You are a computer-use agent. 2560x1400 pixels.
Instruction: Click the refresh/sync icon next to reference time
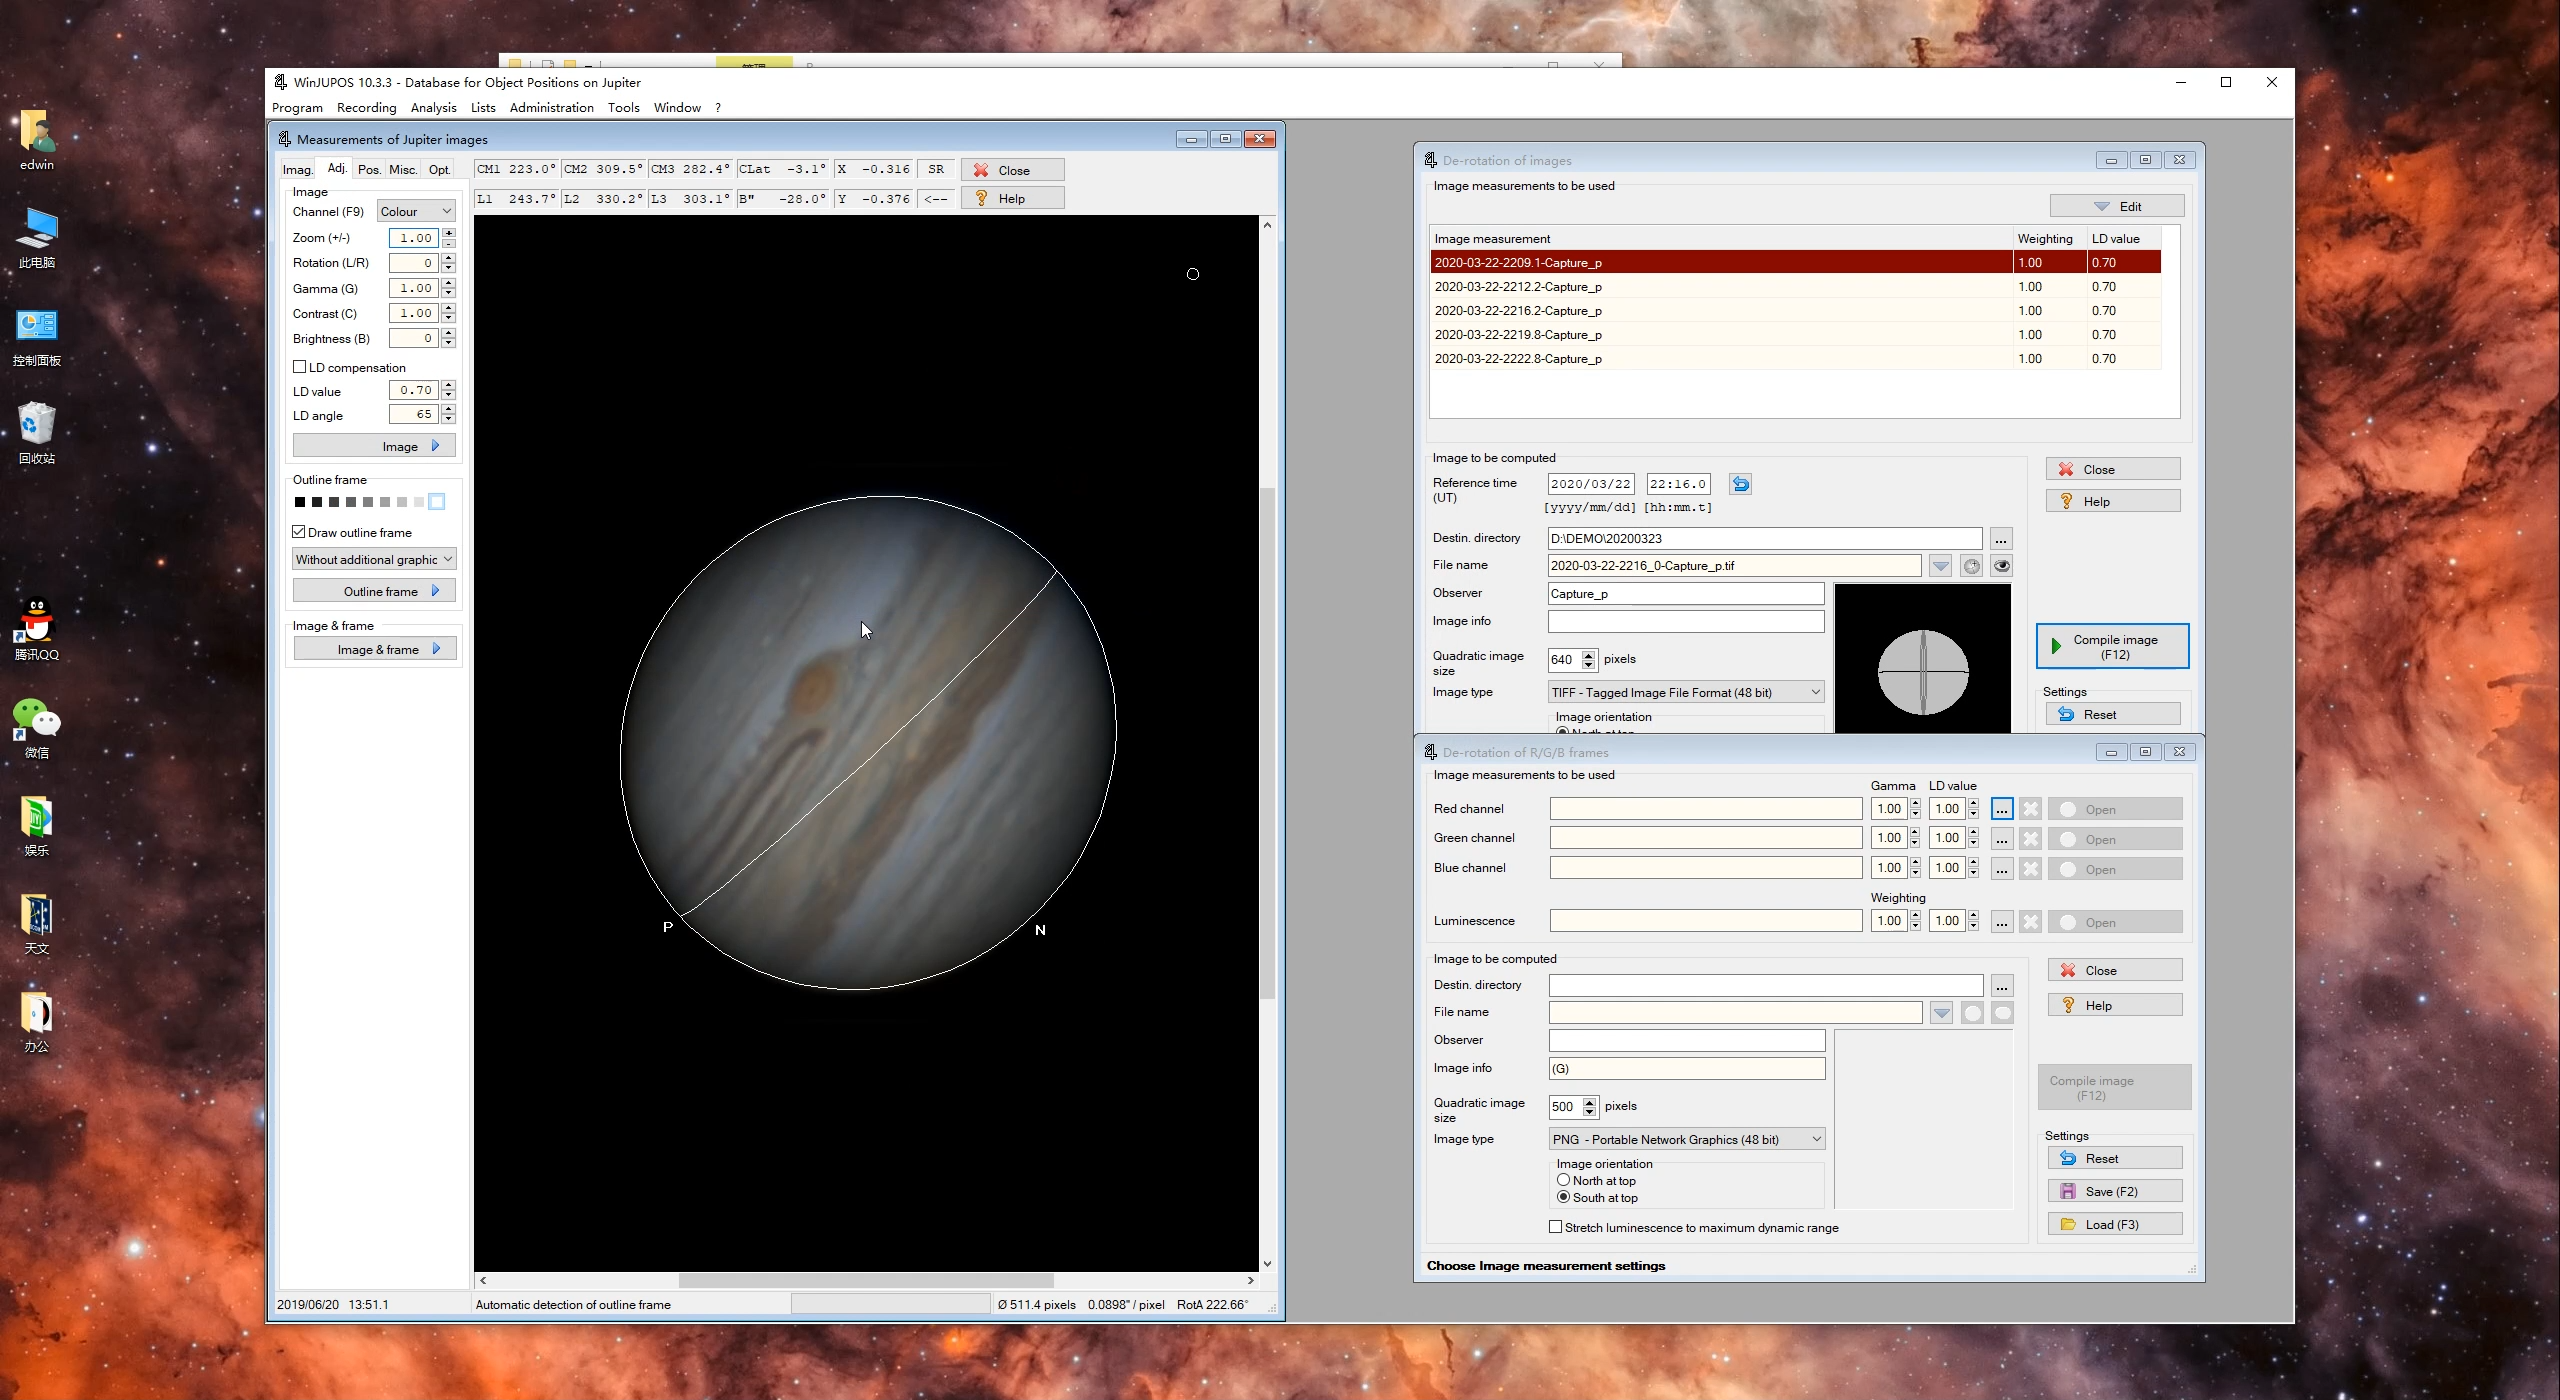1739,483
